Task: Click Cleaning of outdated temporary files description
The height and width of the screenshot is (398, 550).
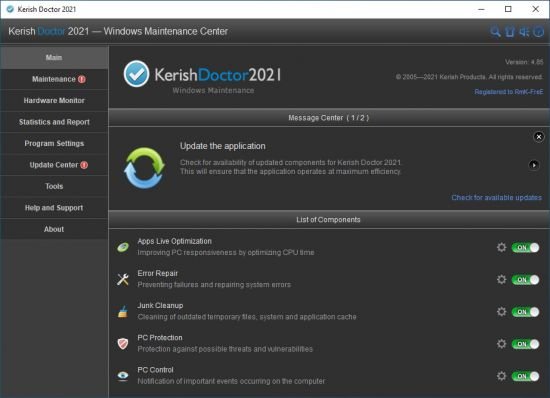Action: pyautogui.click(x=247, y=317)
